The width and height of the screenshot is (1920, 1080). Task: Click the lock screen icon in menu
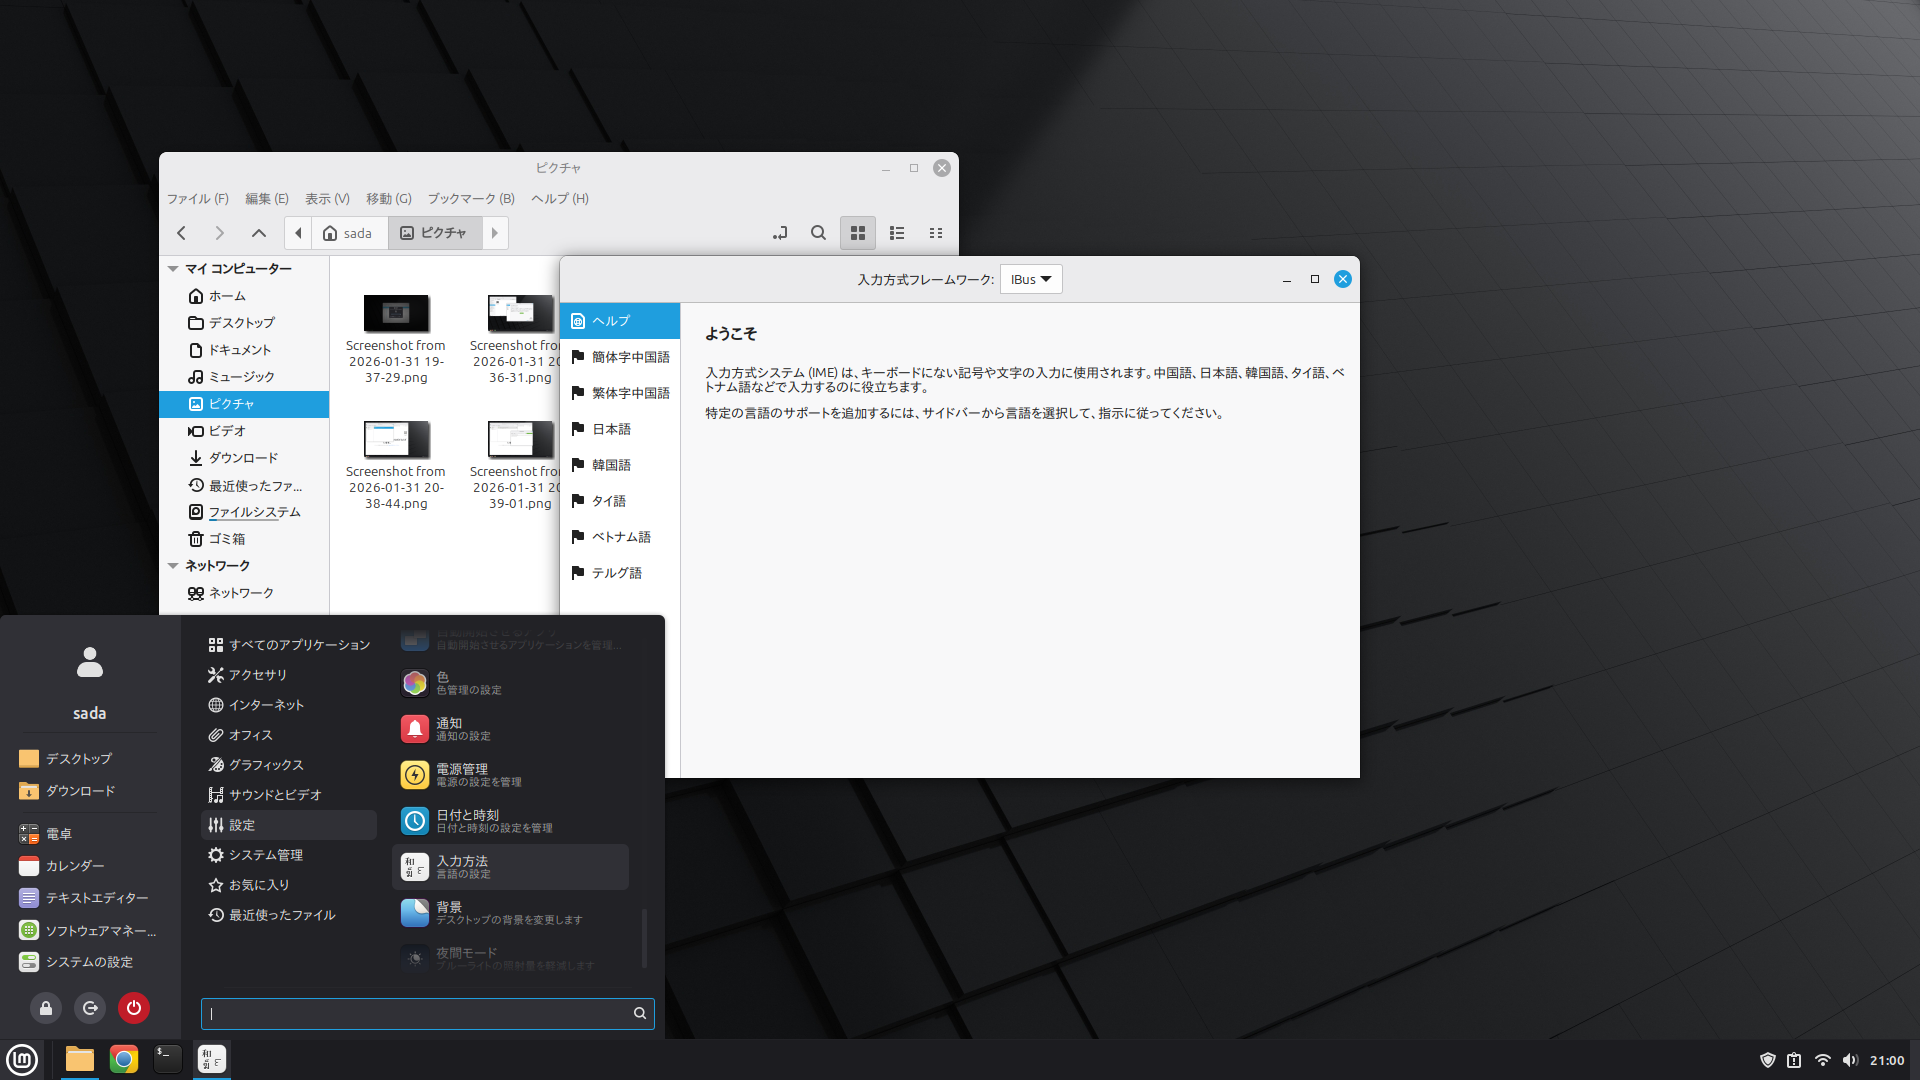[x=46, y=1008]
